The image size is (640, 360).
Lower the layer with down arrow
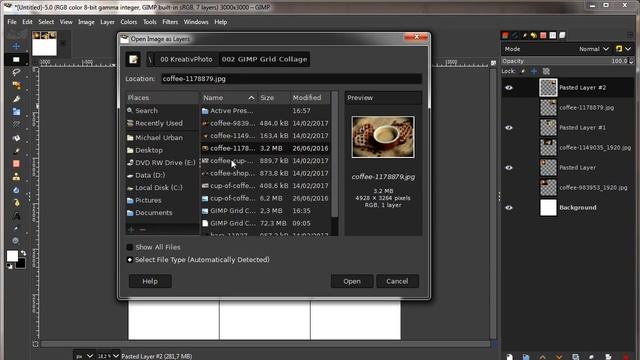coord(559,357)
